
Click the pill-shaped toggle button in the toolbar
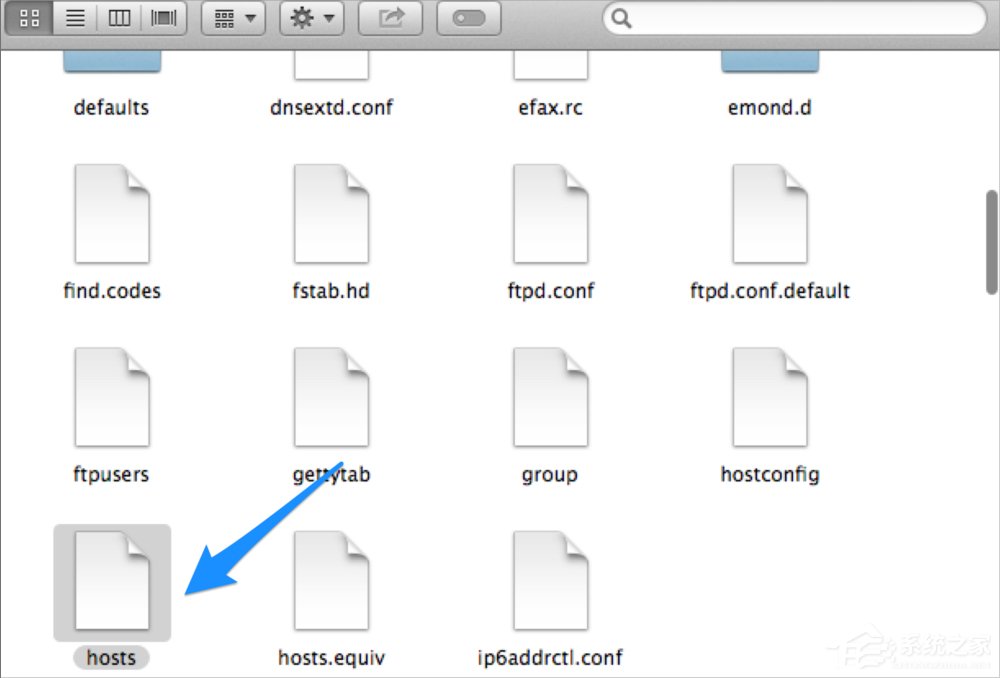pos(469,18)
